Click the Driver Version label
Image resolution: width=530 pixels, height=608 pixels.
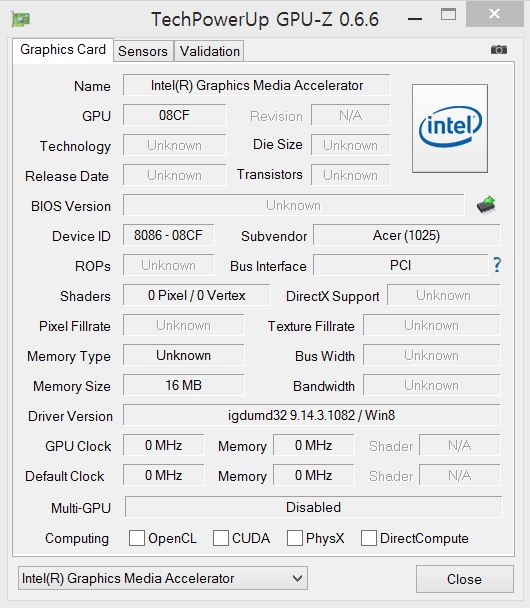pos(70,416)
